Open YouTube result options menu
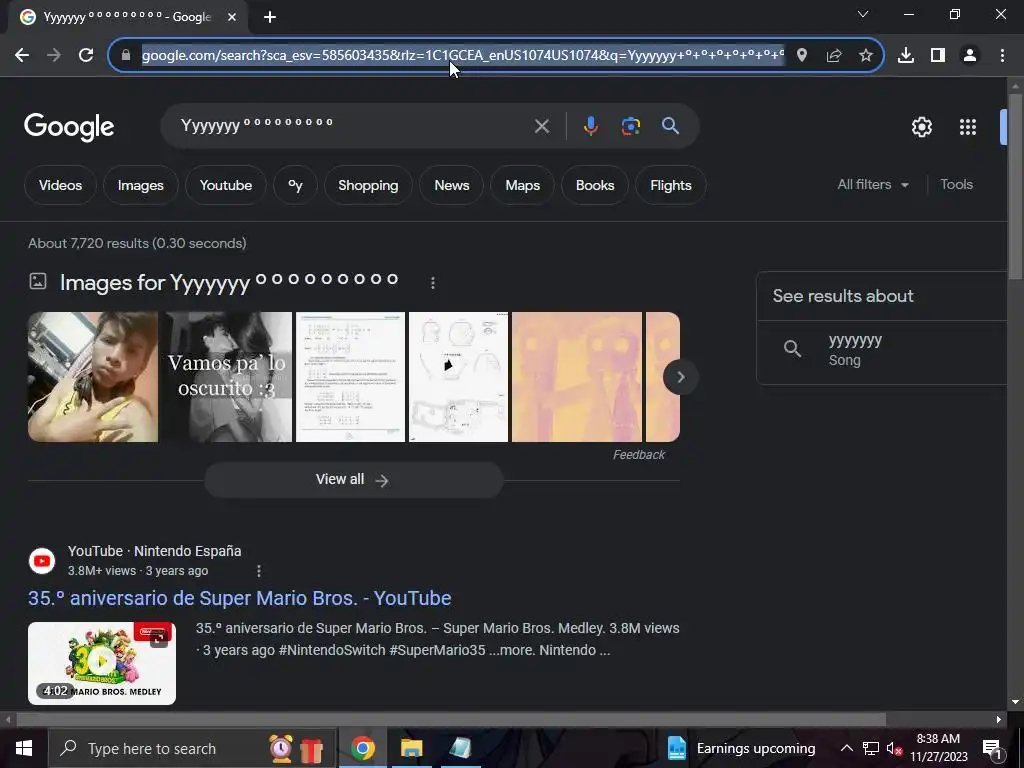Screen dimensions: 1024x768 coord(259,571)
